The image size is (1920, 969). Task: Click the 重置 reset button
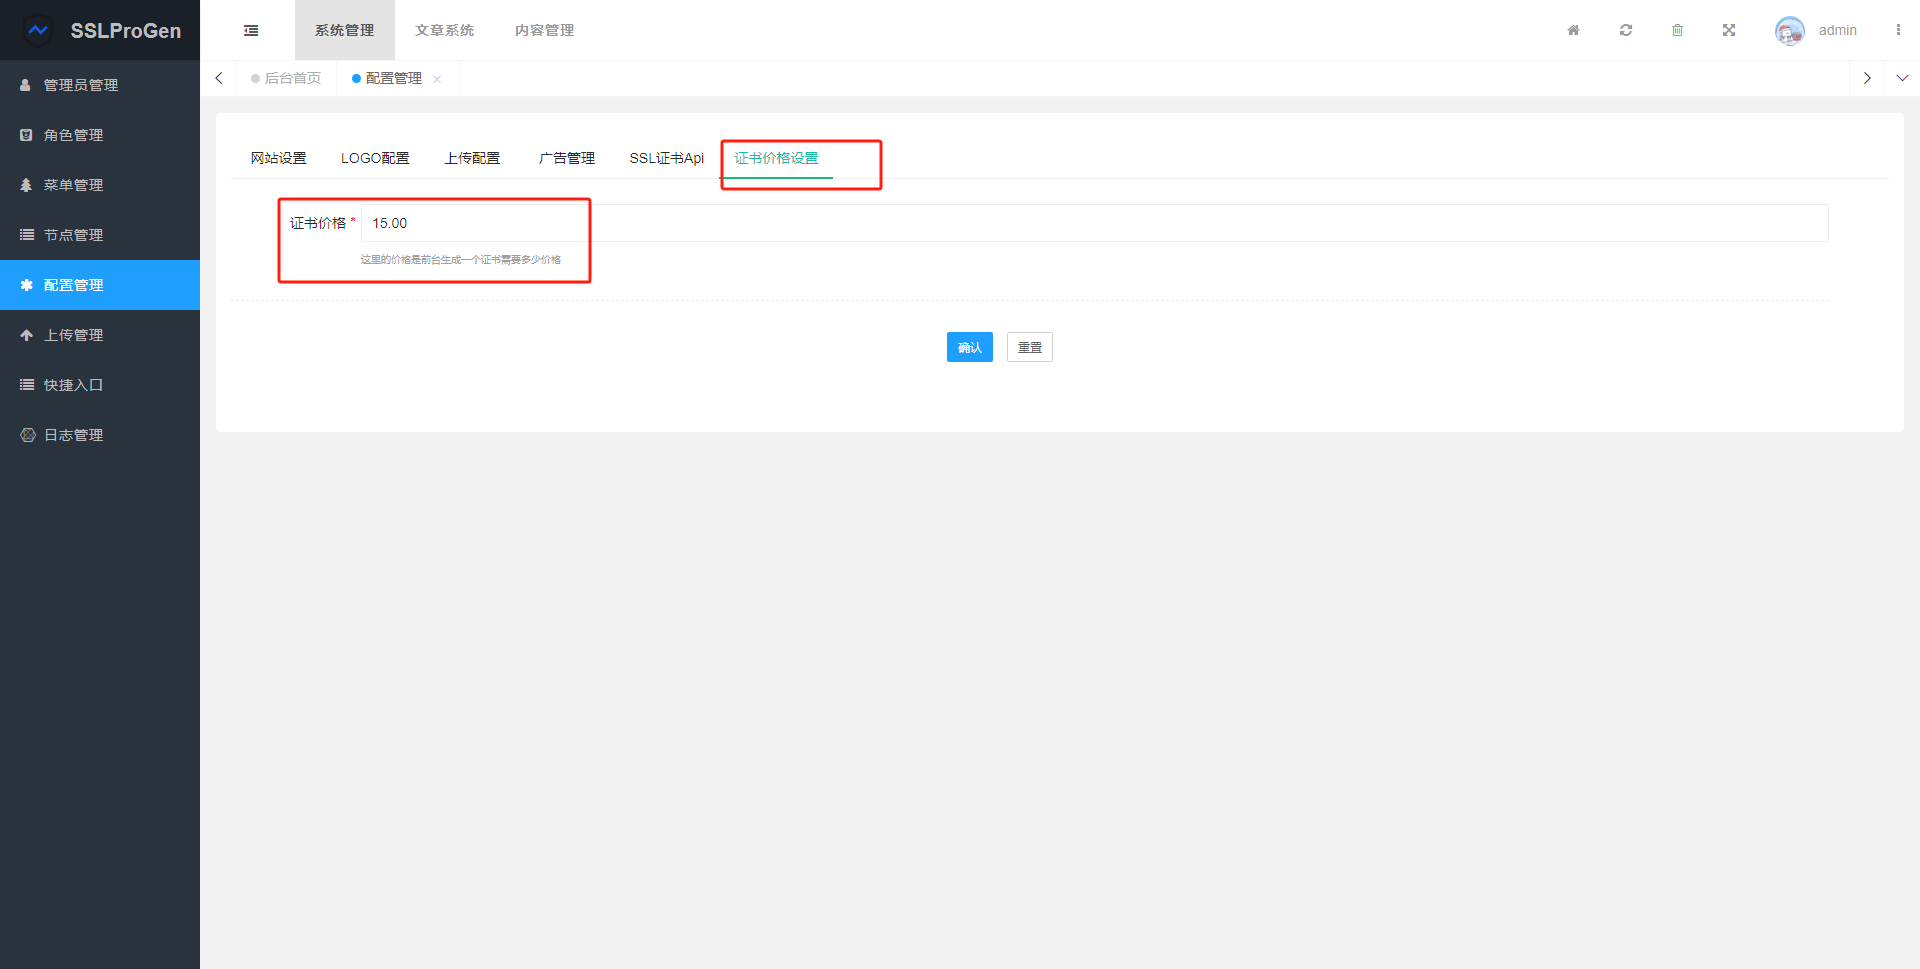click(x=1029, y=347)
